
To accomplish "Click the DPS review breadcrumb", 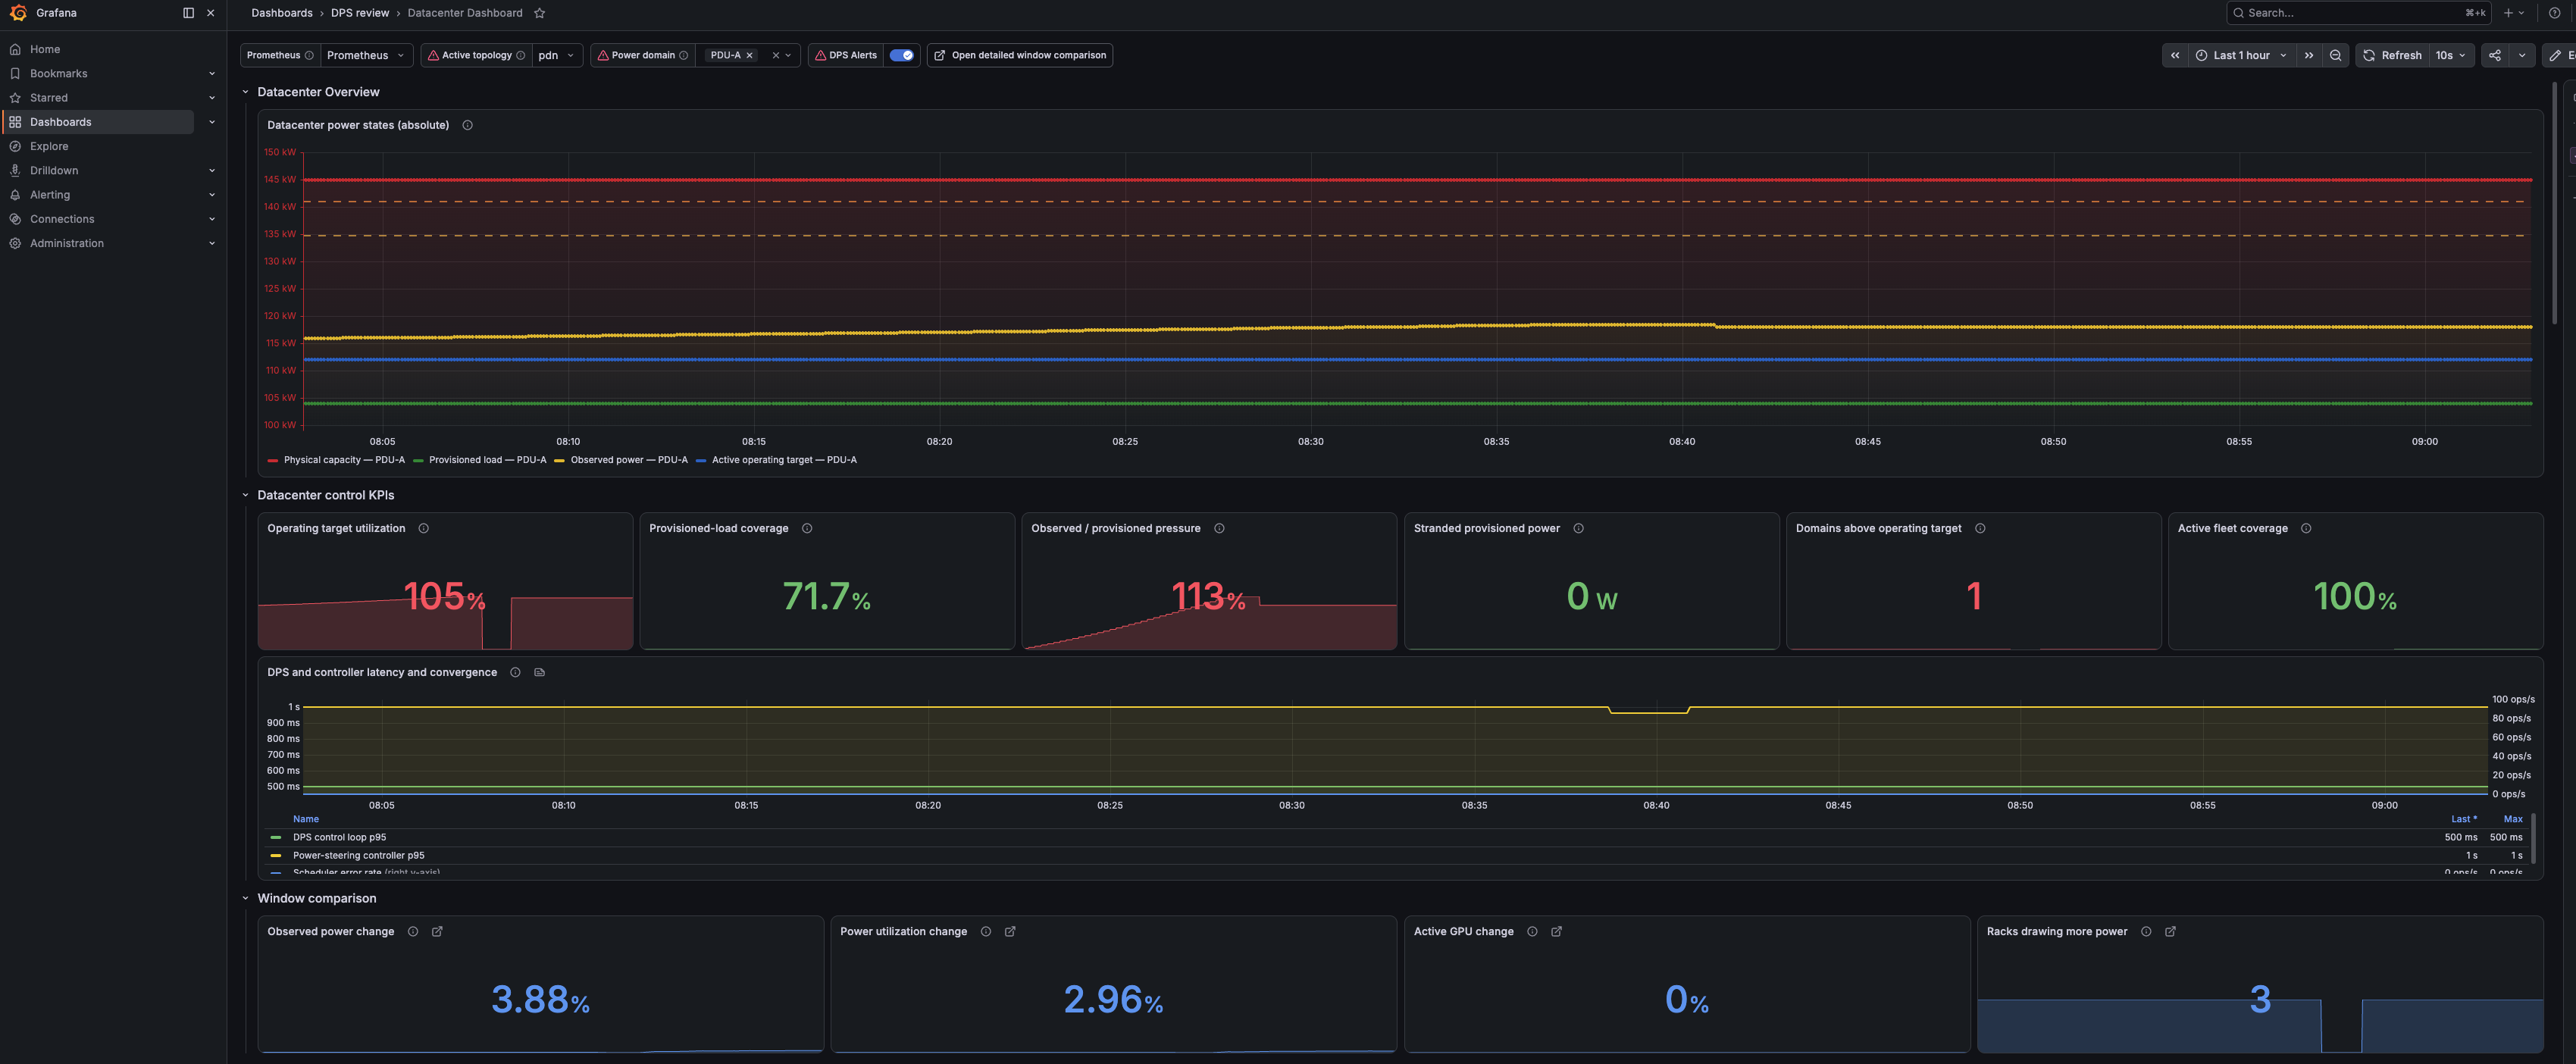I will click(x=360, y=13).
